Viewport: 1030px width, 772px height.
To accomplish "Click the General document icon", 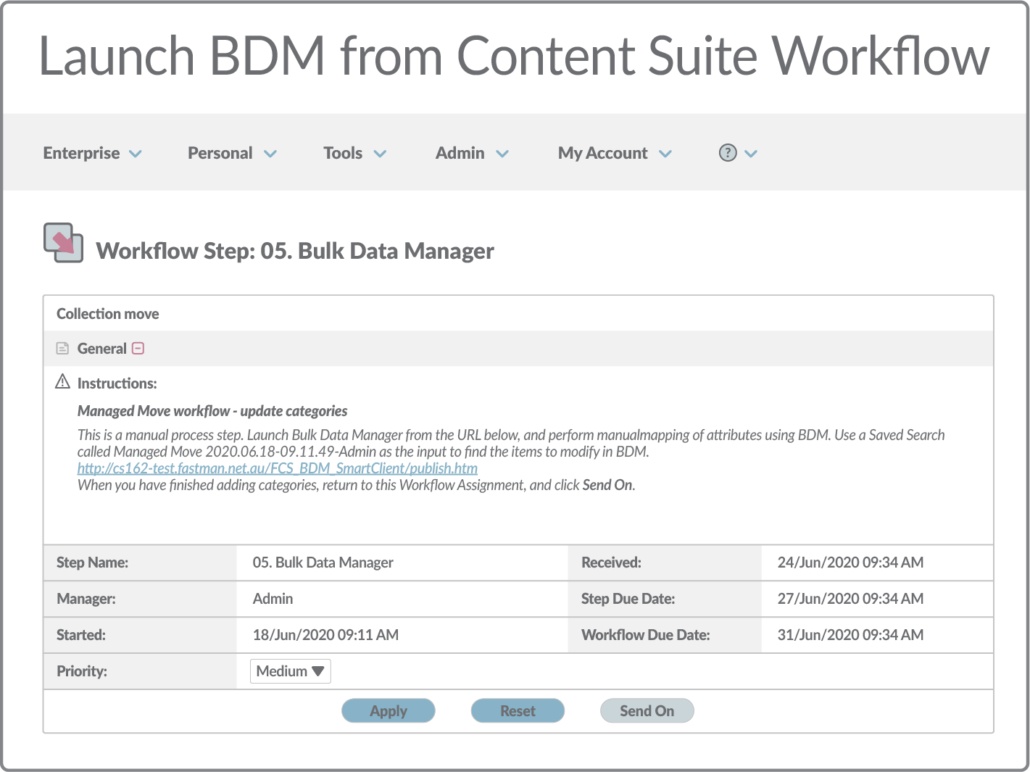I will tap(63, 349).
